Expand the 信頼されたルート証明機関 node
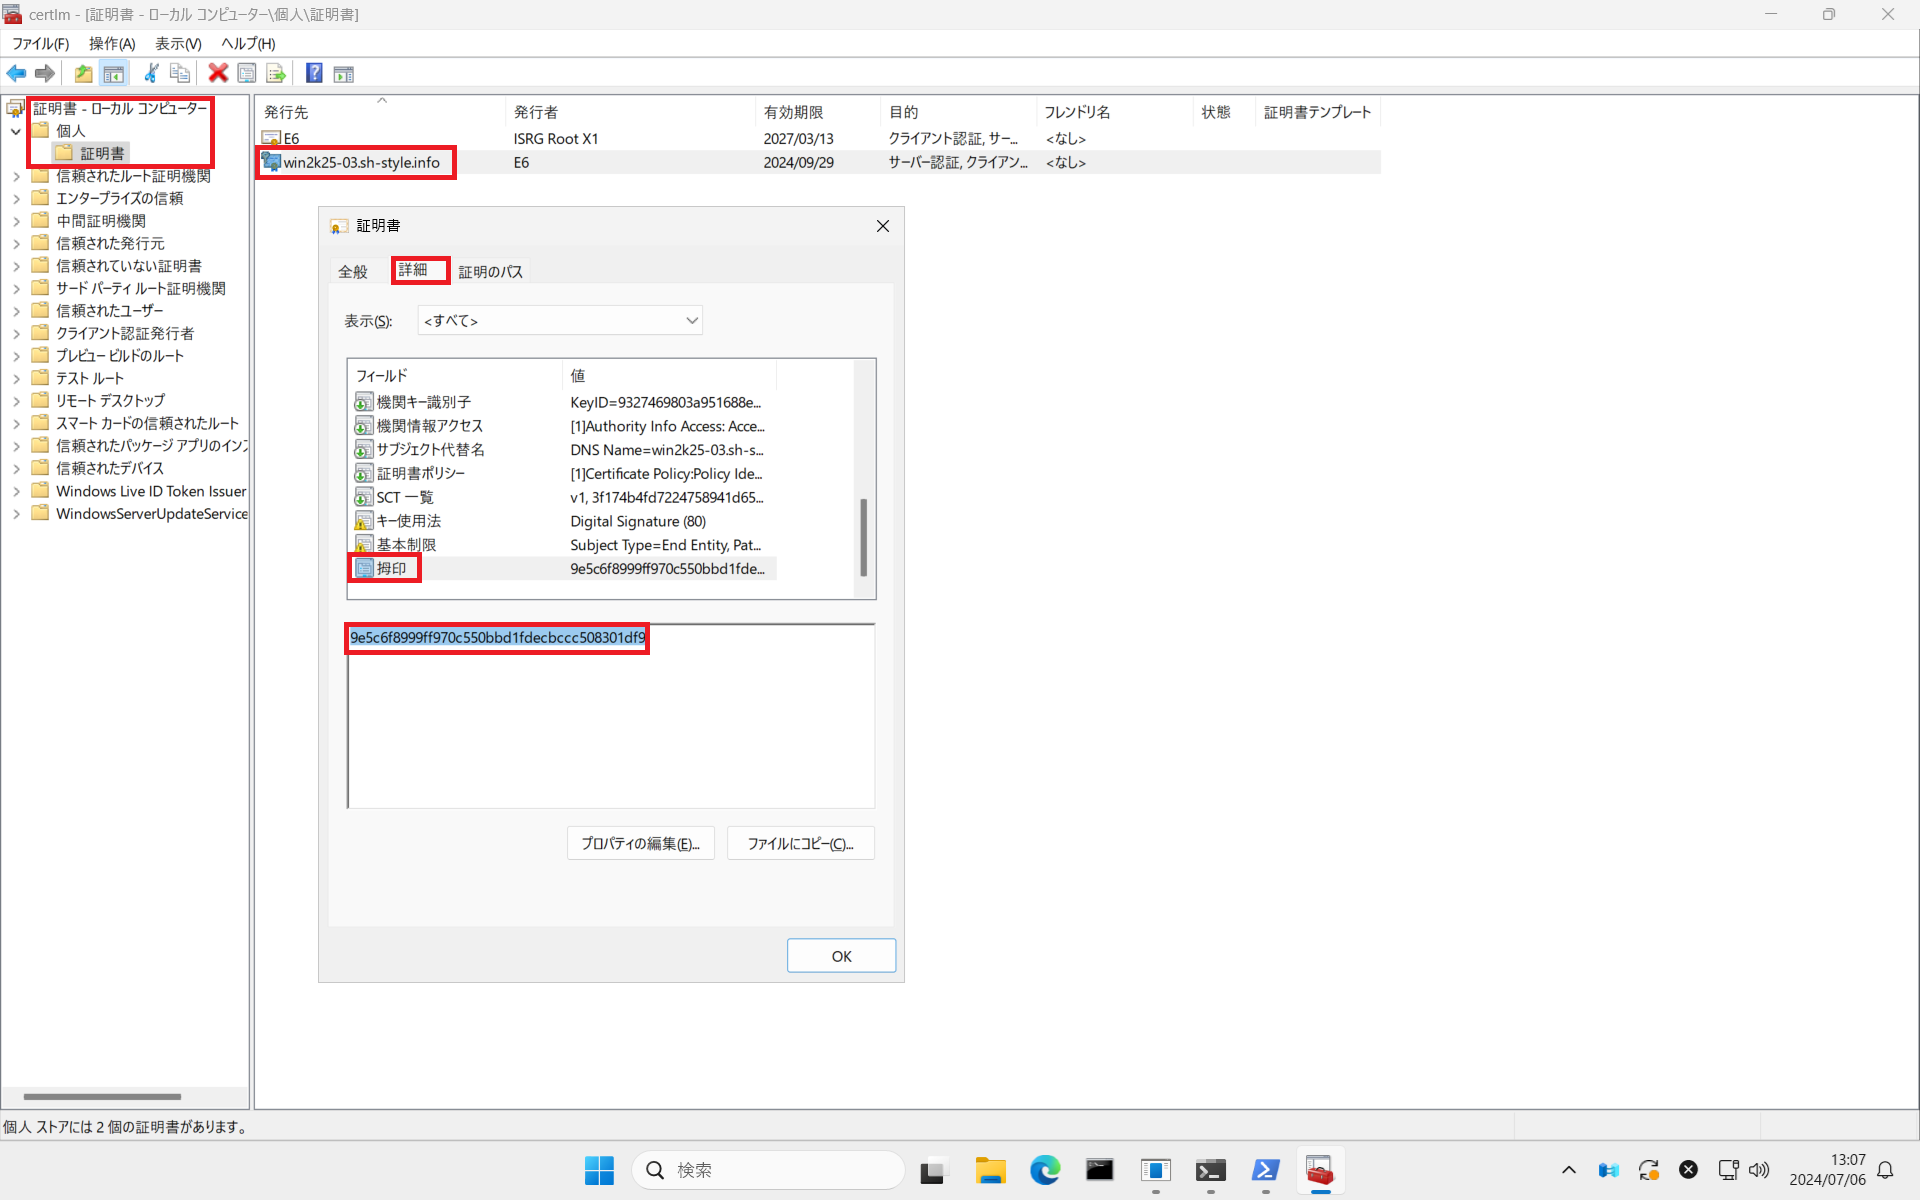 tap(16, 176)
